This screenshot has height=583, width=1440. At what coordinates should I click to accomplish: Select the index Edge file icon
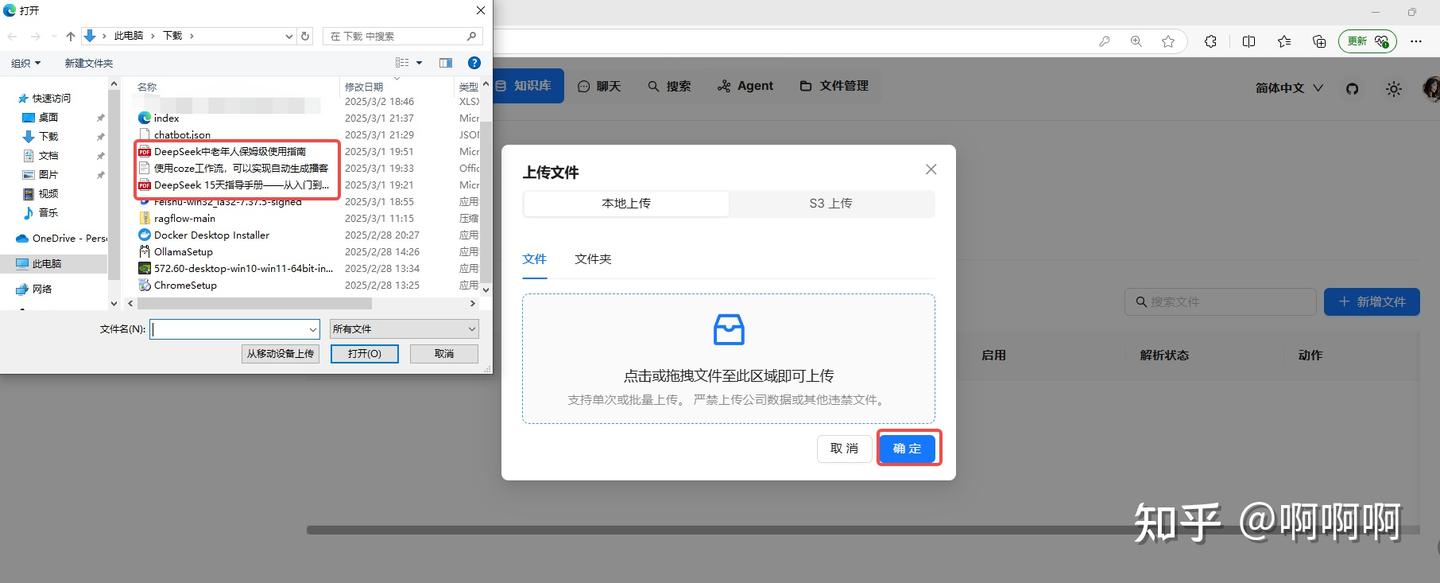[x=144, y=118]
